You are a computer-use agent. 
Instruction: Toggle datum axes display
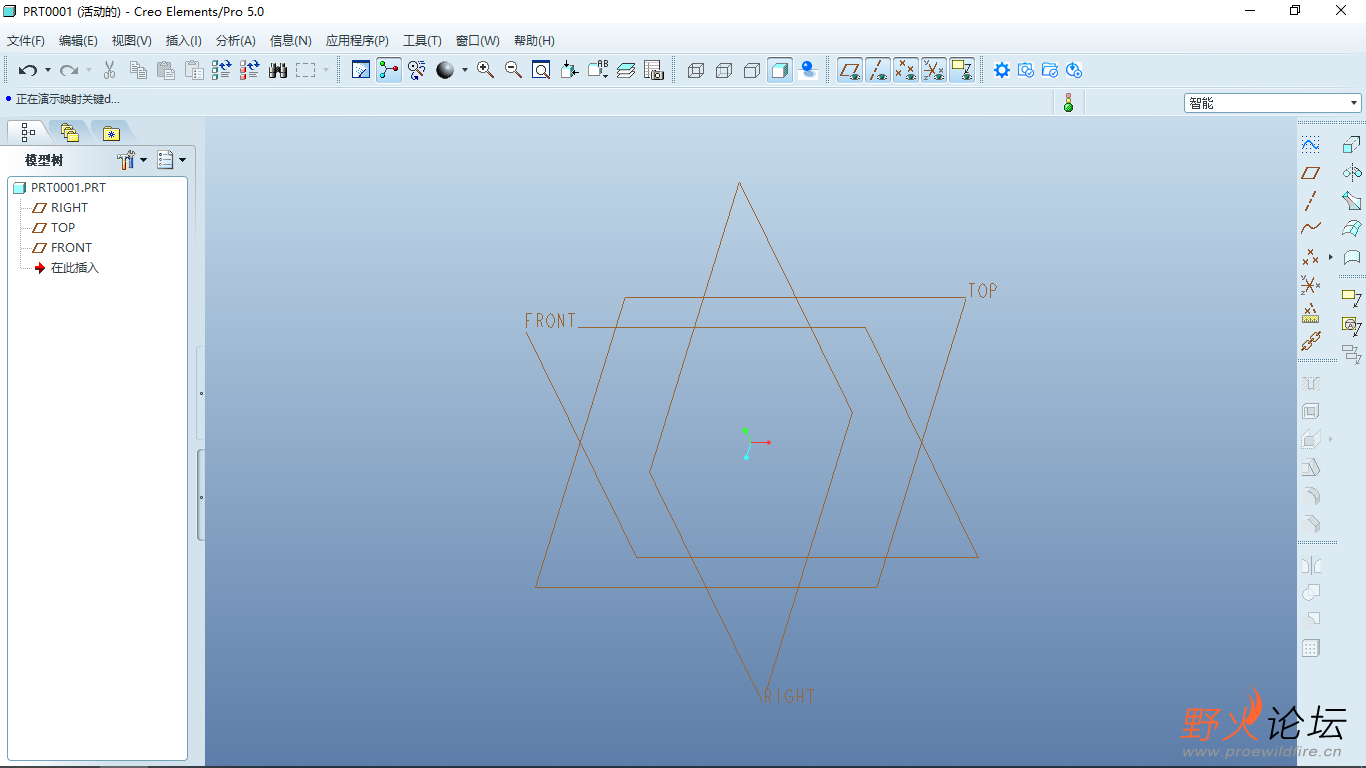(x=878, y=70)
